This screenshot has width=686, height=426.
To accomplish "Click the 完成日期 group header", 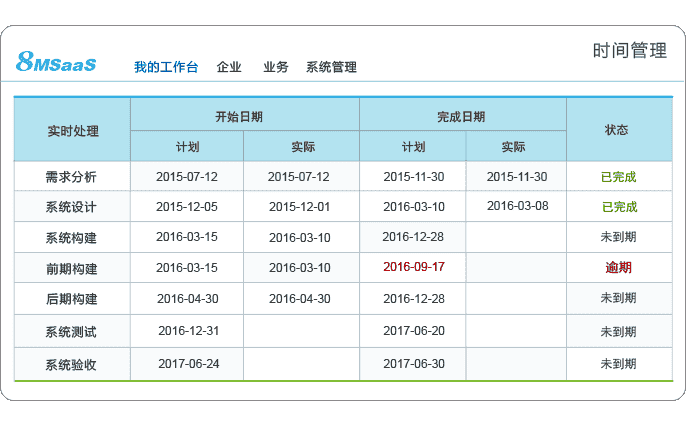I will pyautogui.click(x=461, y=117).
